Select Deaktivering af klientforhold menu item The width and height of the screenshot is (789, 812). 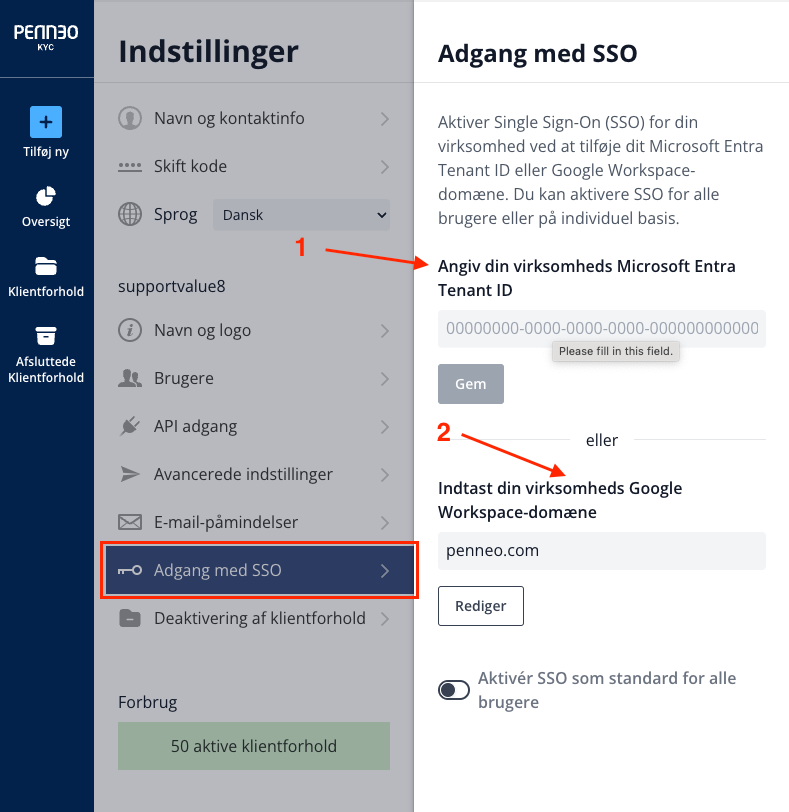(254, 618)
